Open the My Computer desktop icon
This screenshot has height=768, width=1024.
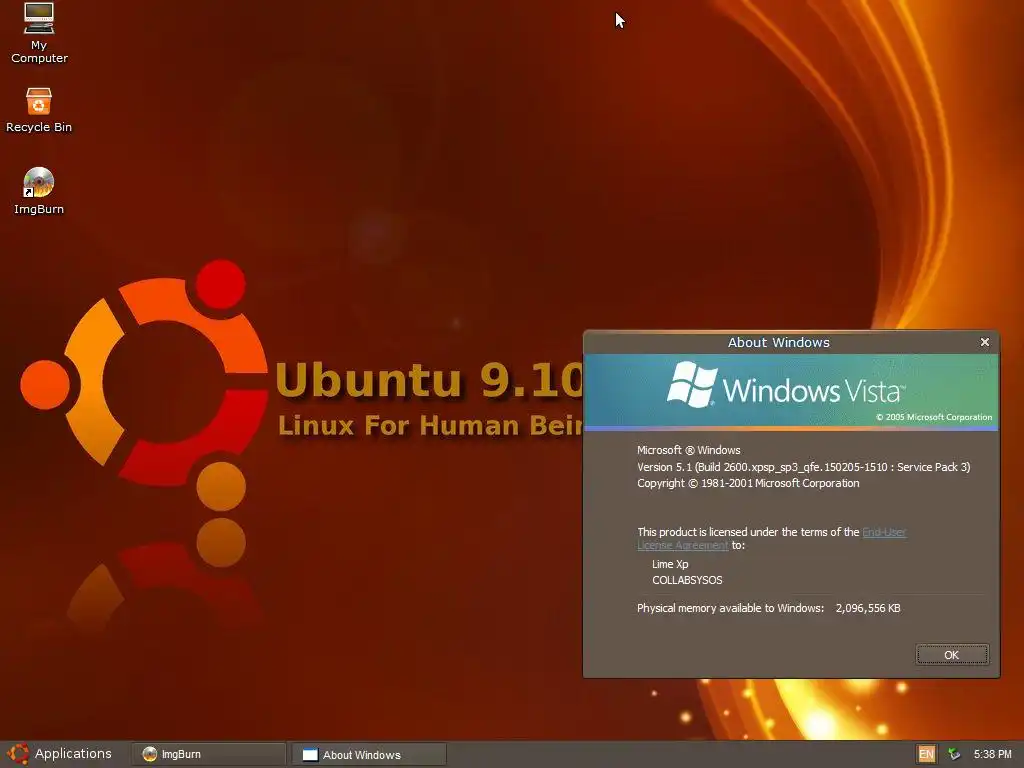(39, 33)
